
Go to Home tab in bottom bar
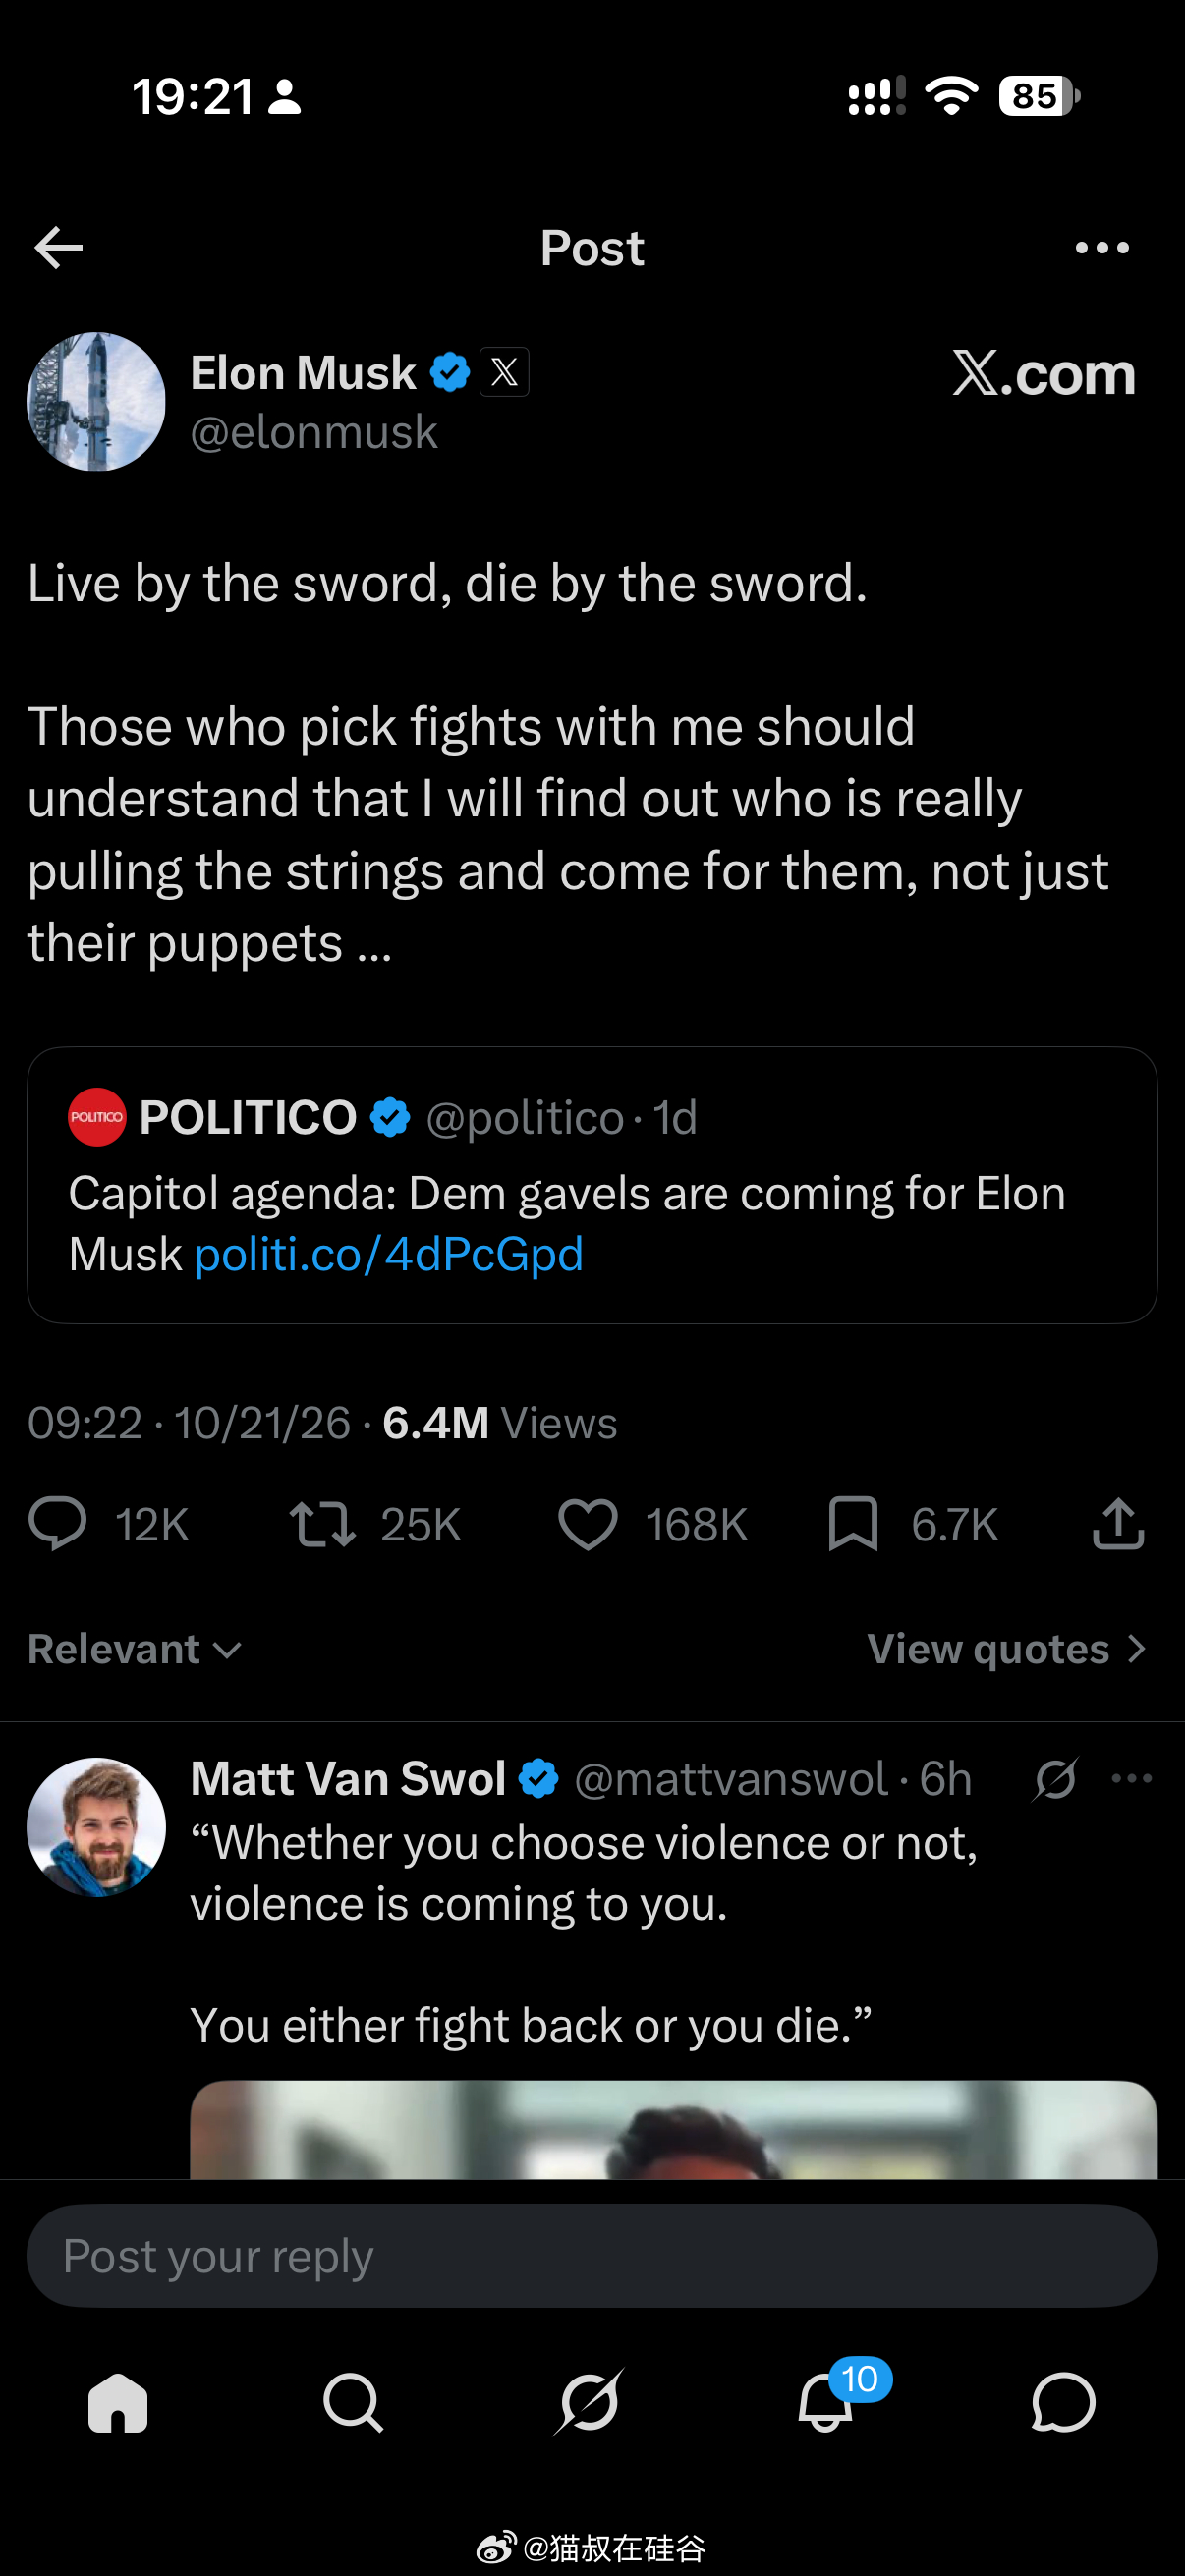(x=118, y=2402)
